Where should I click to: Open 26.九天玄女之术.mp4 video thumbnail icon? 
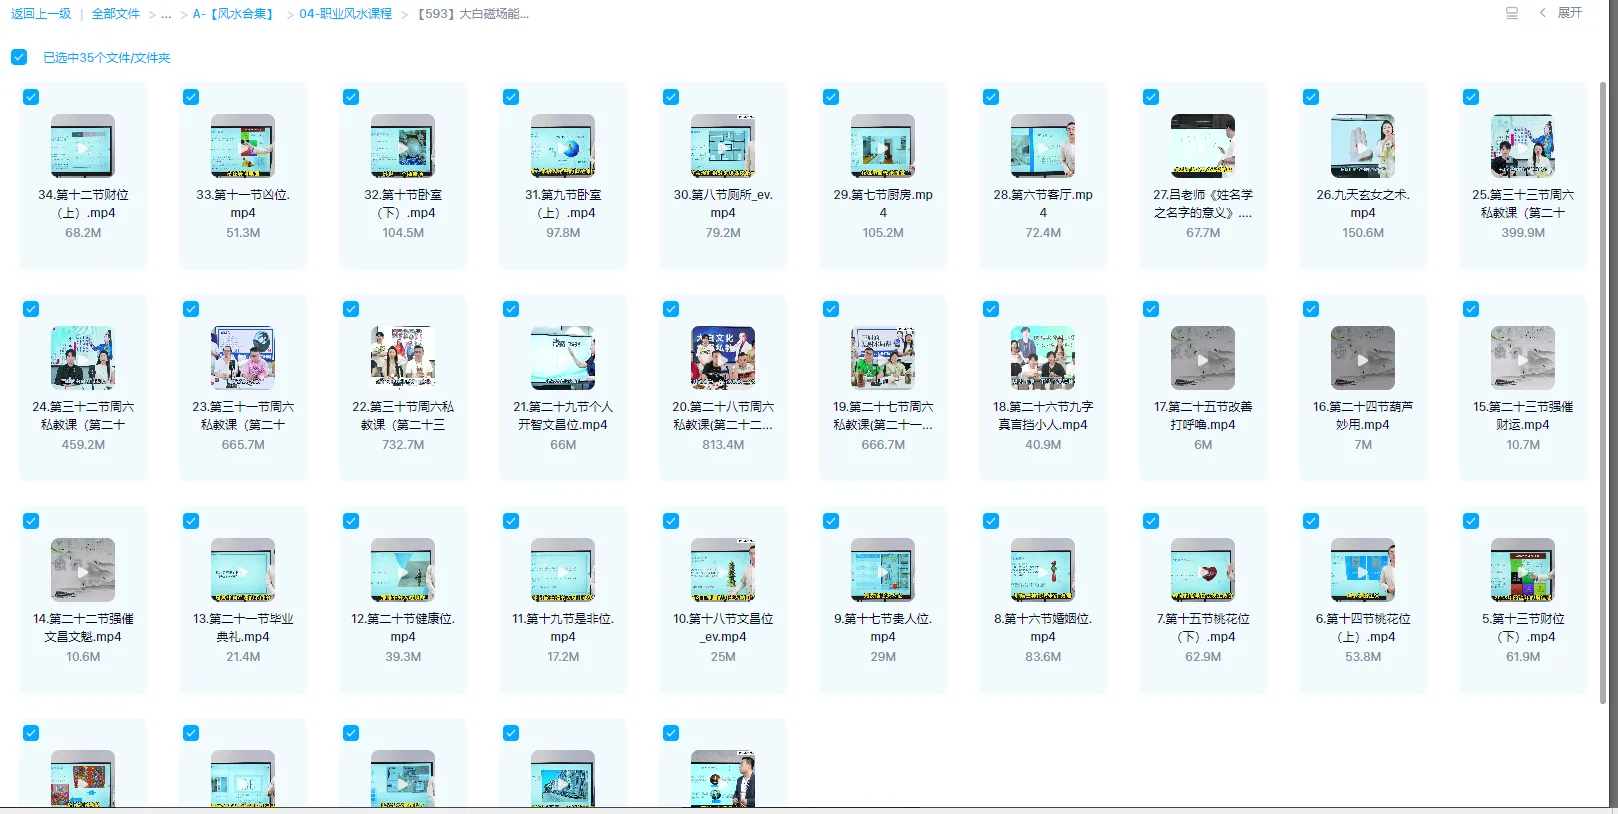tap(1362, 146)
